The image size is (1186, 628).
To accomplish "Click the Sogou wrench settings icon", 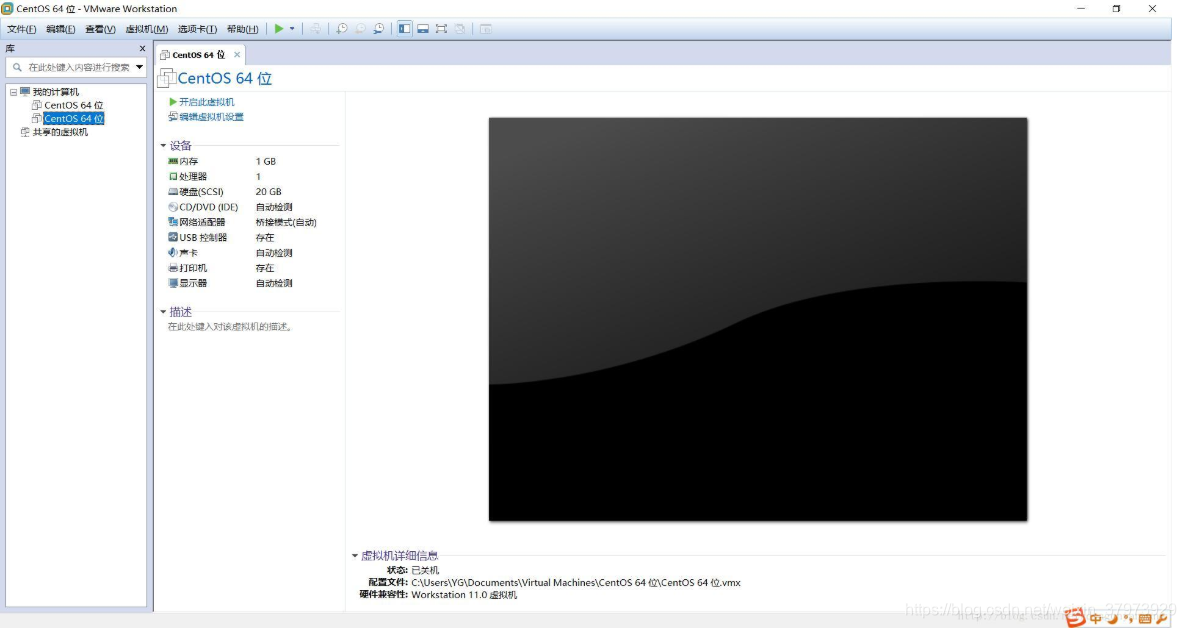I will (1161, 619).
